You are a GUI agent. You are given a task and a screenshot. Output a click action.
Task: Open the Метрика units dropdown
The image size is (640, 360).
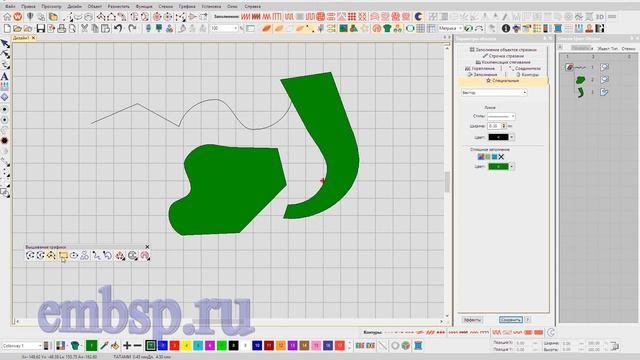[x=460, y=28]
